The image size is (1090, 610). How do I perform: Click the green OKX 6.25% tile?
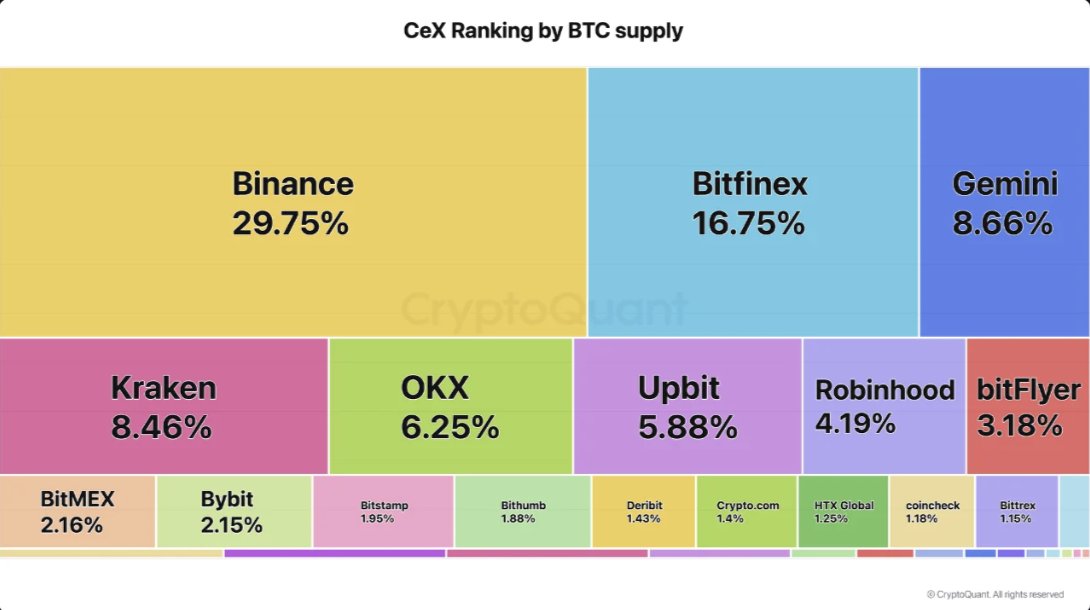tap(450, 406)
